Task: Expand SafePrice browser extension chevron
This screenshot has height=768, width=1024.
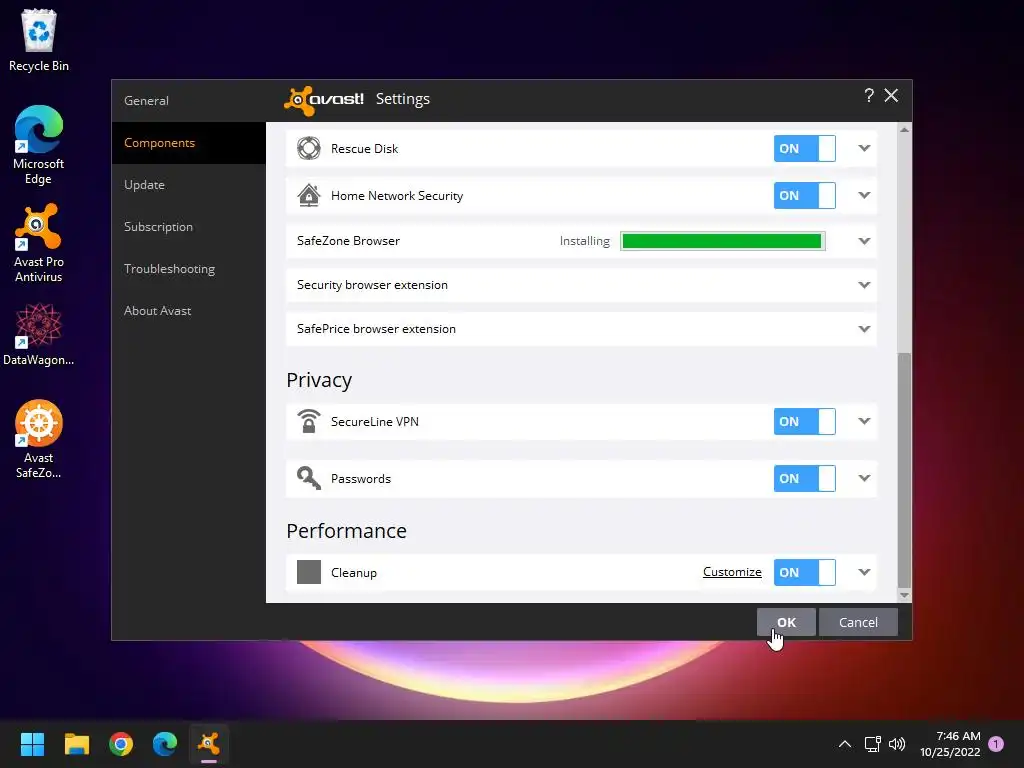Action: (864, 328)
